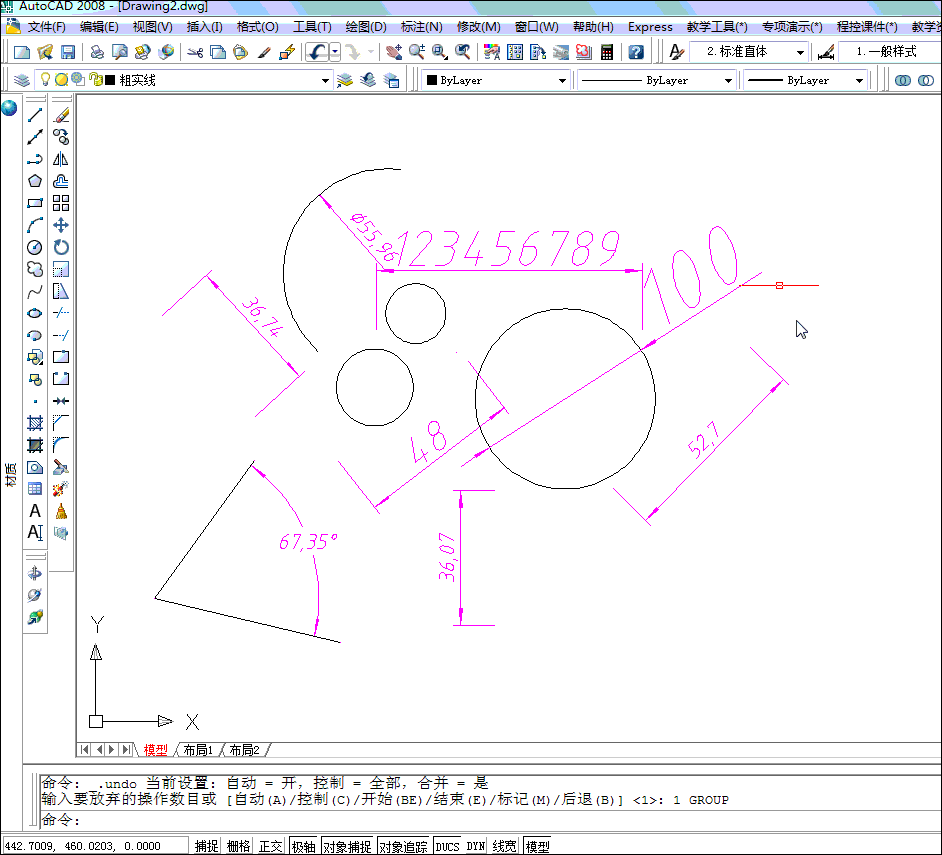Toggle 对象追踪 object tracking

(x=403, y=846)
